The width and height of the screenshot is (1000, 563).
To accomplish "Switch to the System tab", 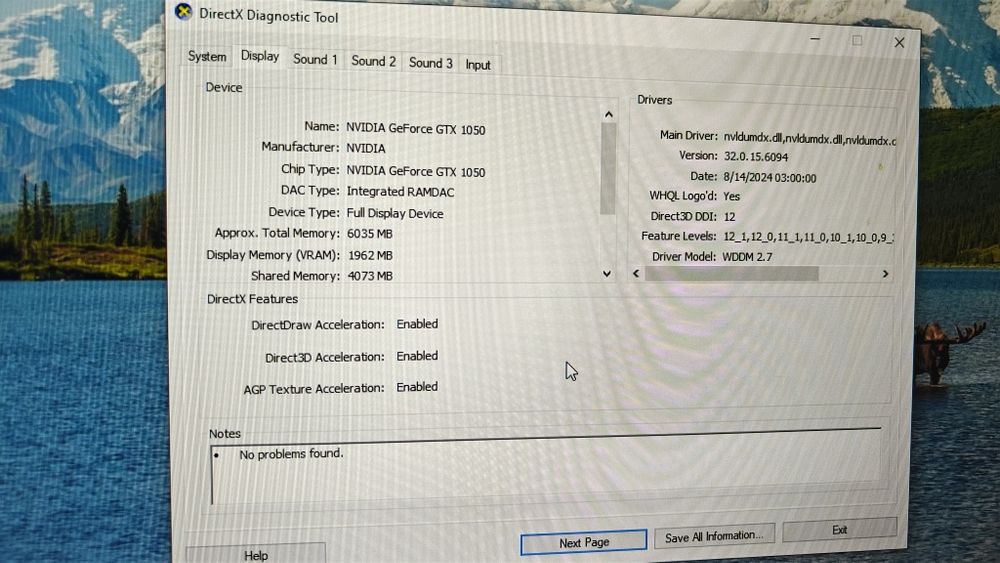I will [207, 57].
